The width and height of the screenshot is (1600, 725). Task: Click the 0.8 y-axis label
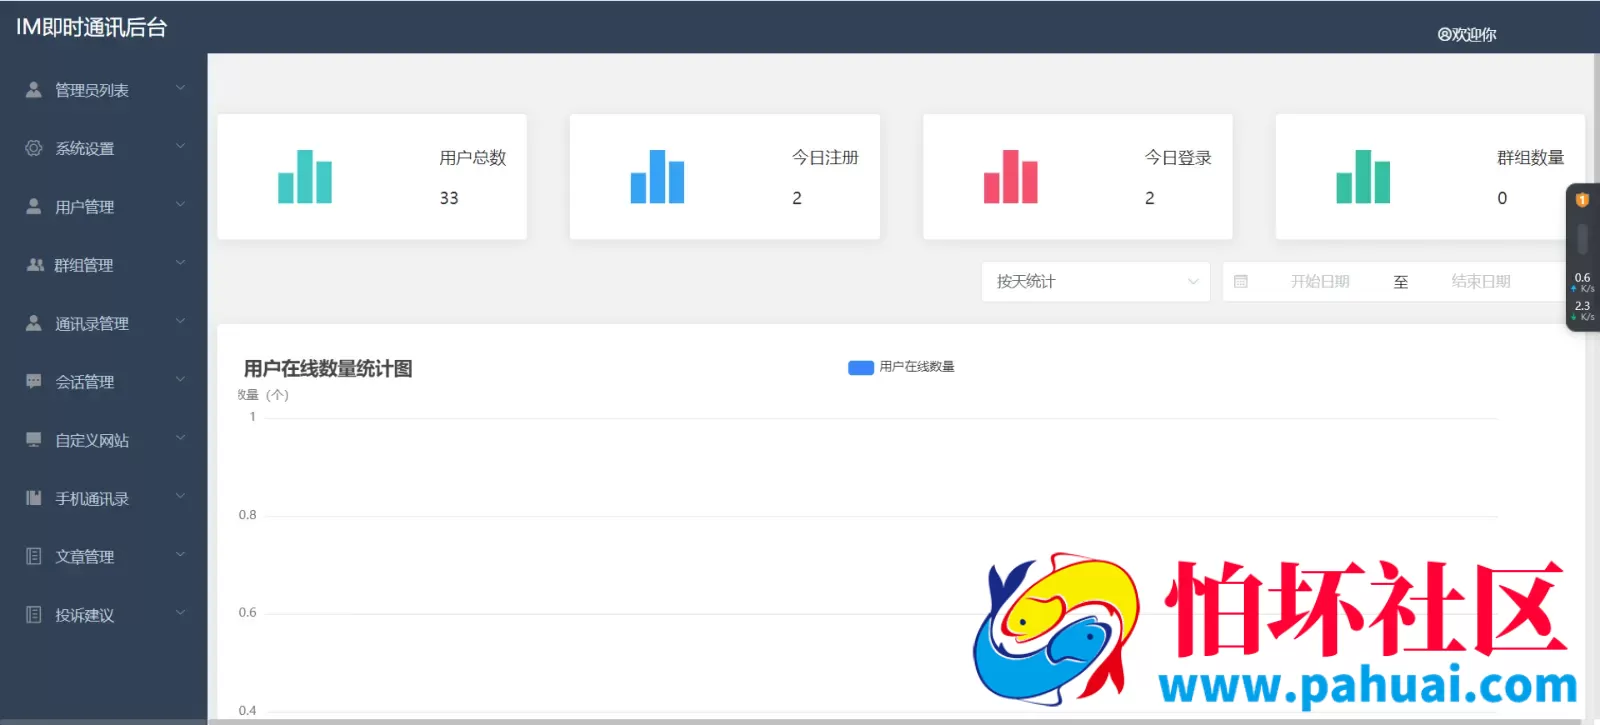click(247, 515)
